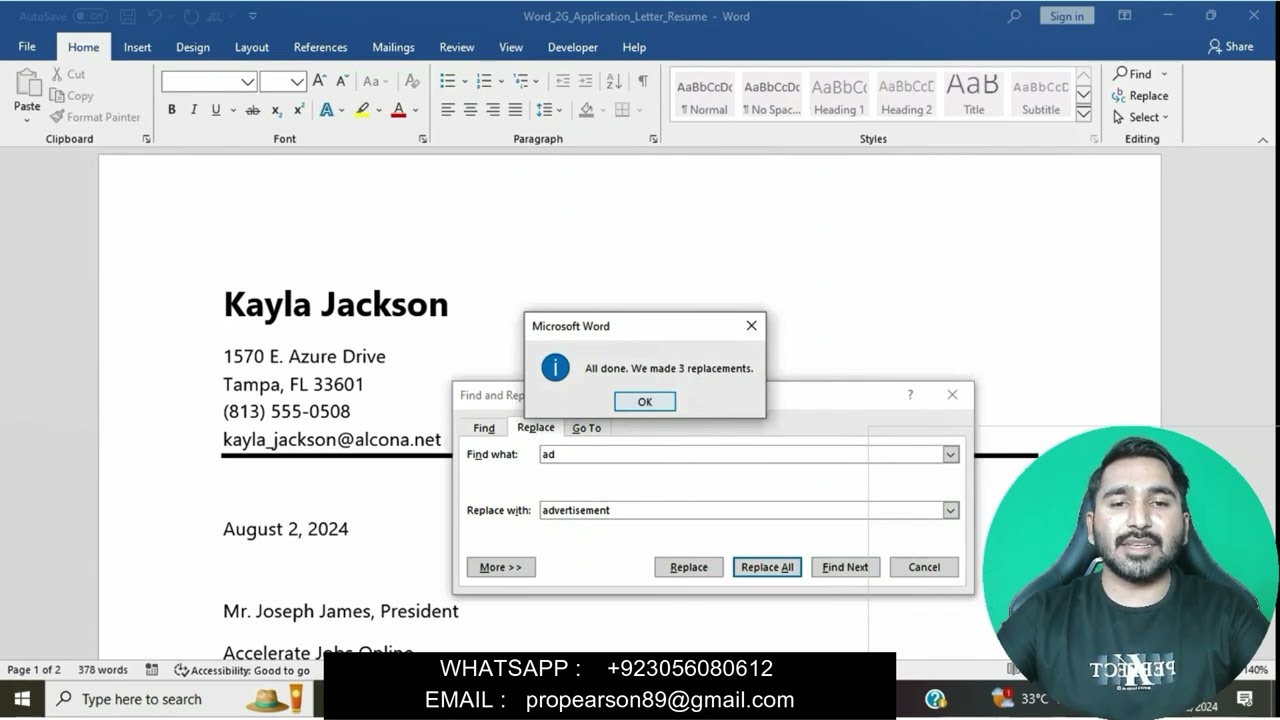
Task: Cut the selection to clipboard
Action: [68, 74]
